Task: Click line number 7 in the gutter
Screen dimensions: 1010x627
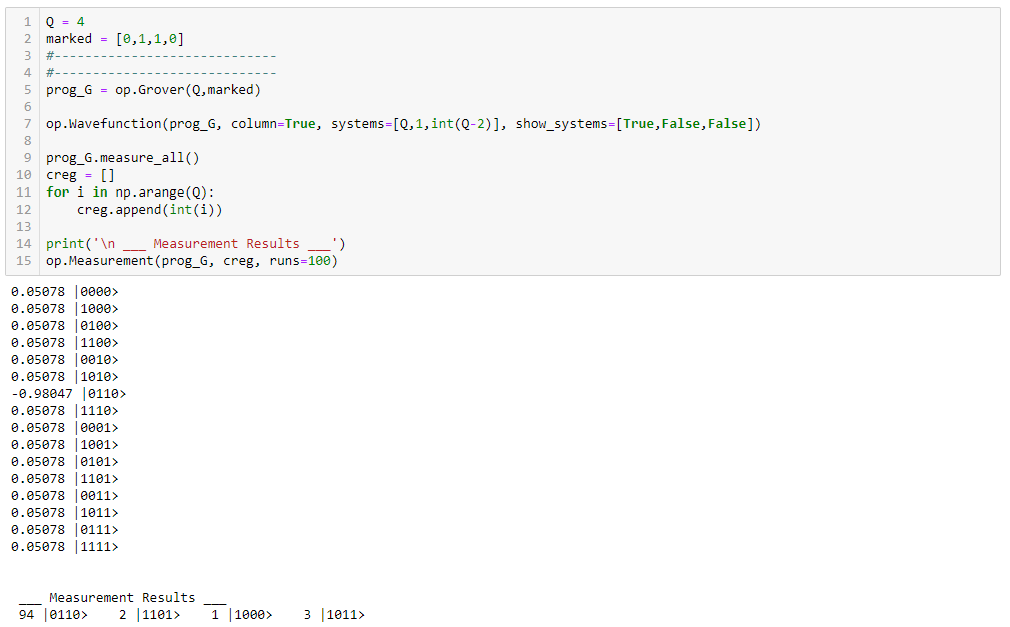Action: click(x=26, y=124)
